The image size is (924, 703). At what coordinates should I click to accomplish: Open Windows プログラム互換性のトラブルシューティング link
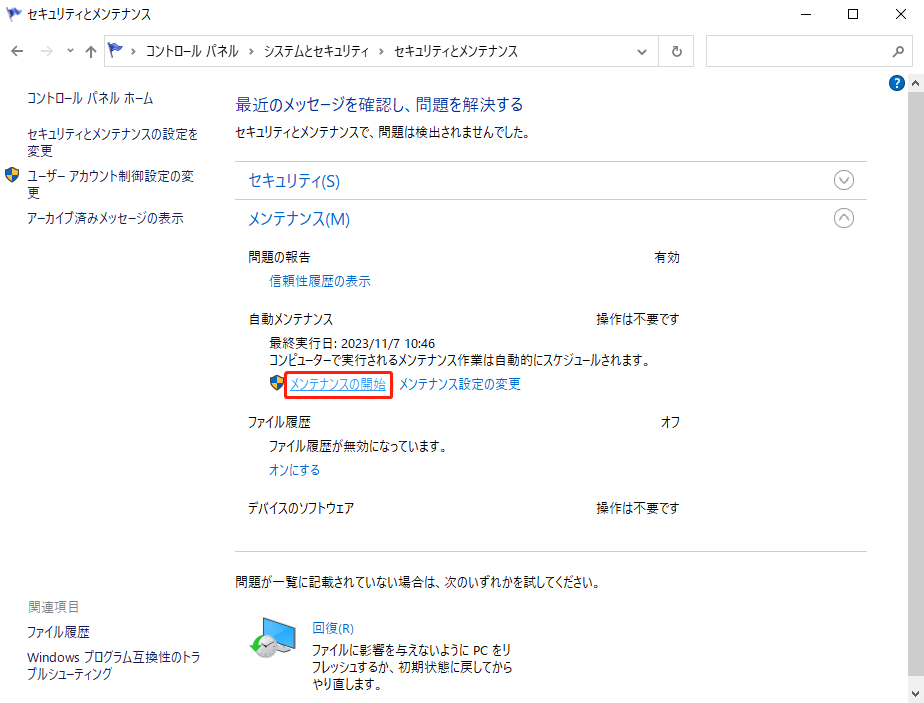114,665
